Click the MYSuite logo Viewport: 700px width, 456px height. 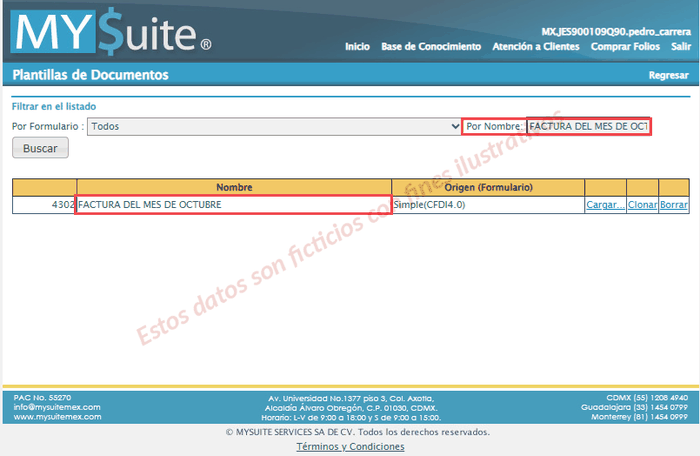pyautogui.click(x=111, y=31)
